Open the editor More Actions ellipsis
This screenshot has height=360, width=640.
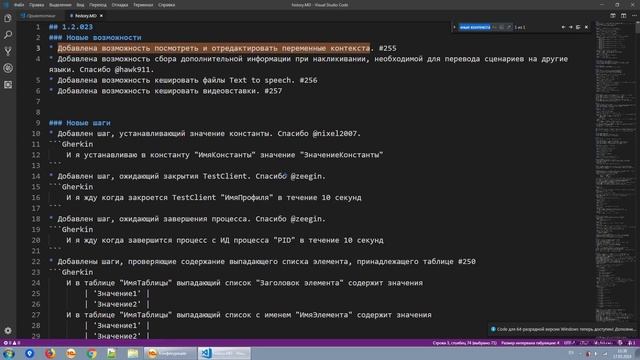point(634,16)
